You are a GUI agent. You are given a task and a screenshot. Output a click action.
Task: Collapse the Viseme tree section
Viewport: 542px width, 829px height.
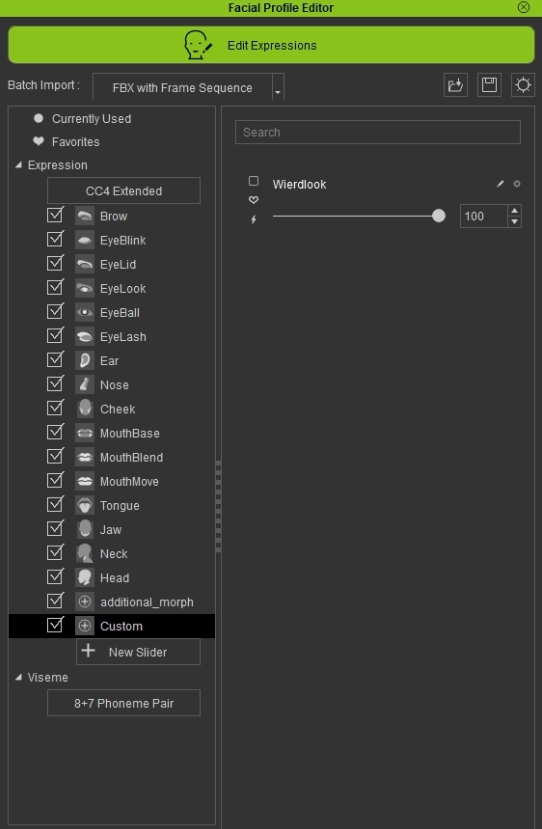[x=19, y=677]
